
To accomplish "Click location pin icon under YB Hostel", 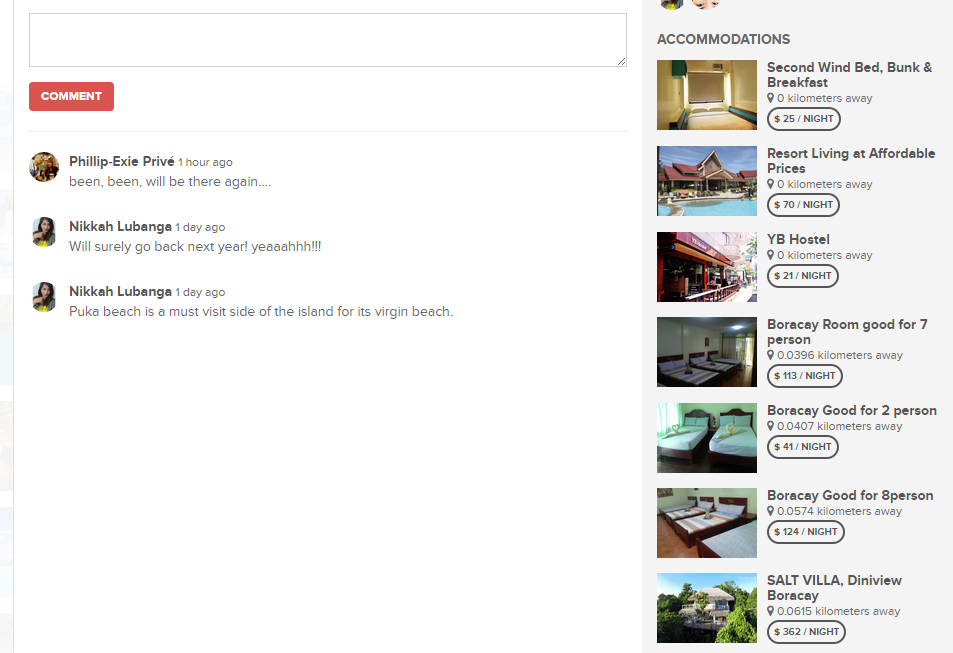I will pos(771,255).
